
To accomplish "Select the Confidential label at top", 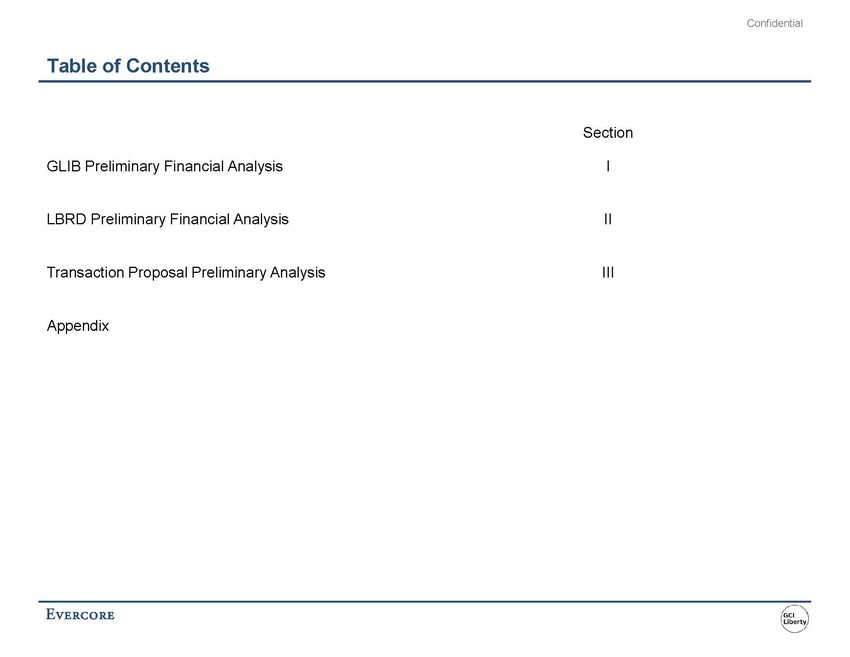I will tap(774, 23).
